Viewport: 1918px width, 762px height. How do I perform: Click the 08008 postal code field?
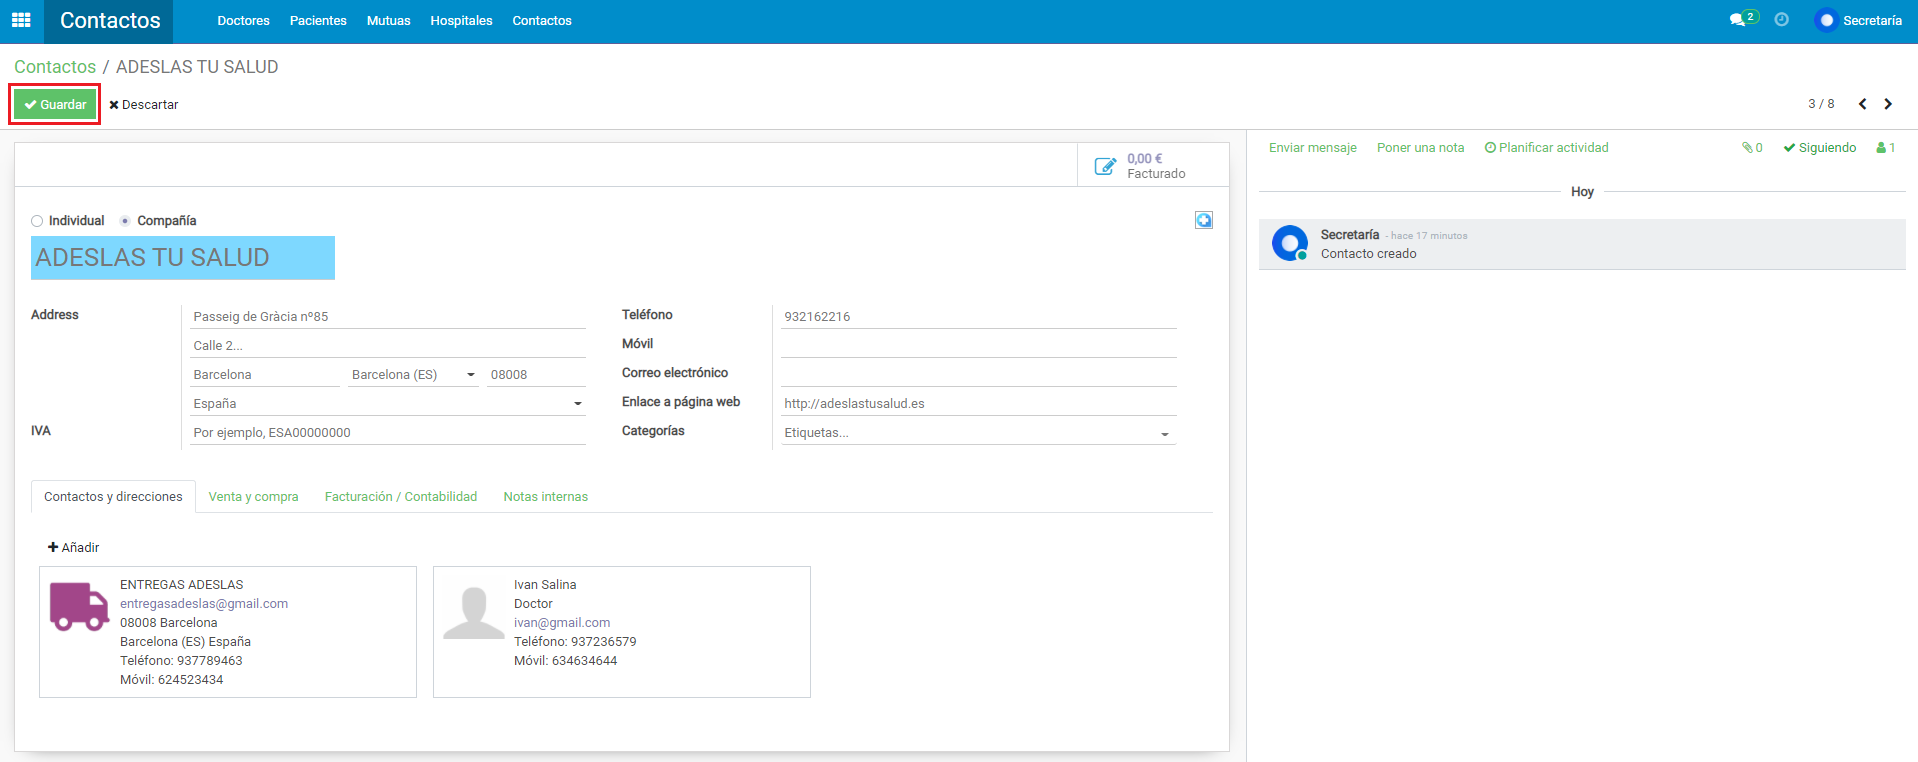(x=536, y=375)
